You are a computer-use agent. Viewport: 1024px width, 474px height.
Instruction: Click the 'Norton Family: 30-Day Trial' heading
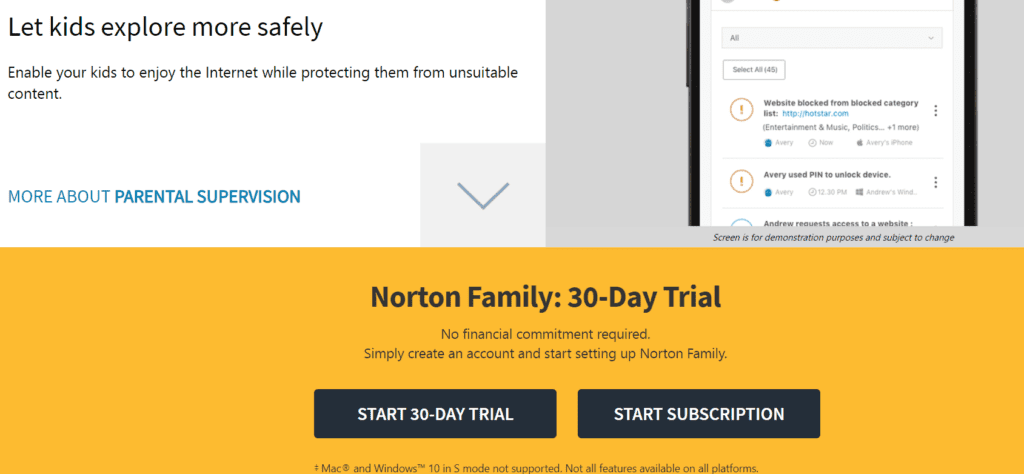[546, 297]
